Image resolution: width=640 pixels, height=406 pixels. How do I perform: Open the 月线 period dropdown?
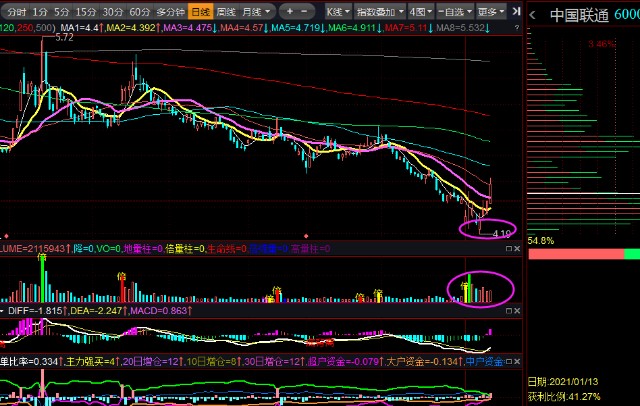pos(254,11)
